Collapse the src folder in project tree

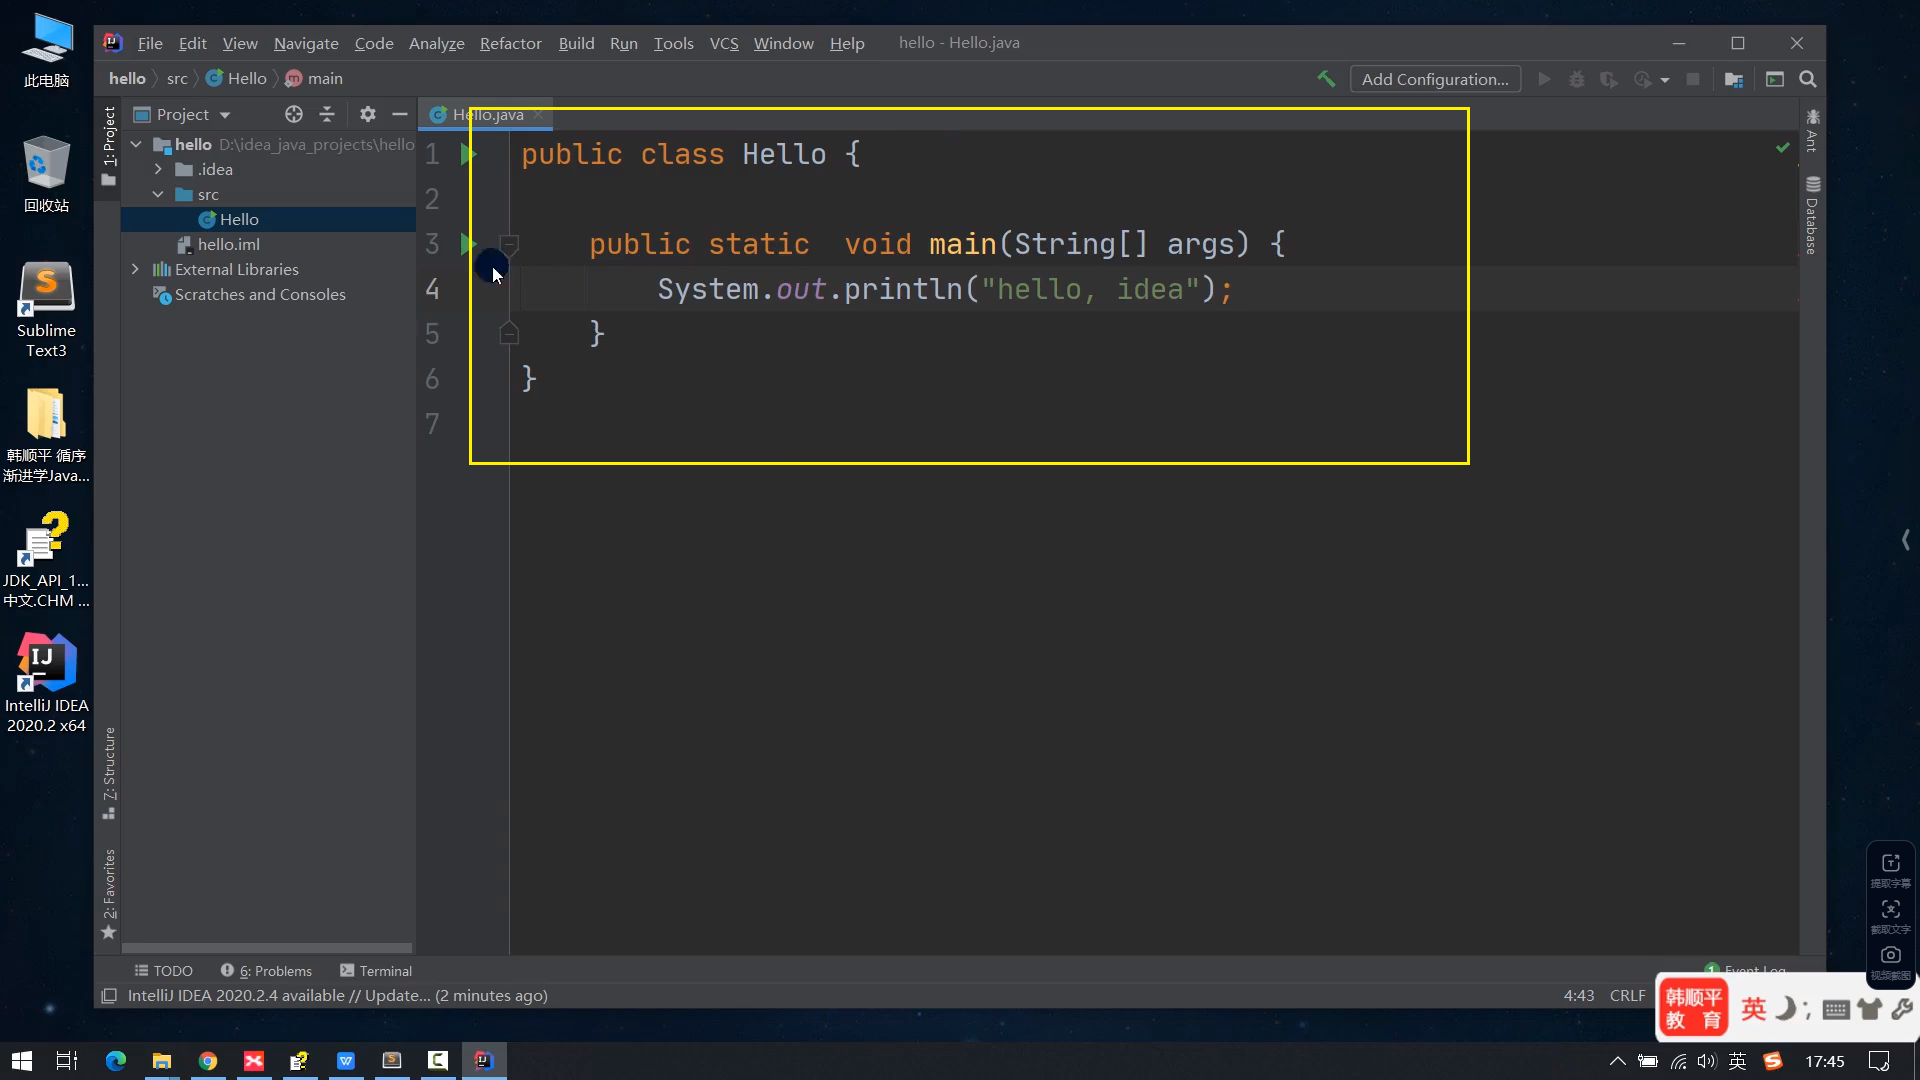point(158,194)
